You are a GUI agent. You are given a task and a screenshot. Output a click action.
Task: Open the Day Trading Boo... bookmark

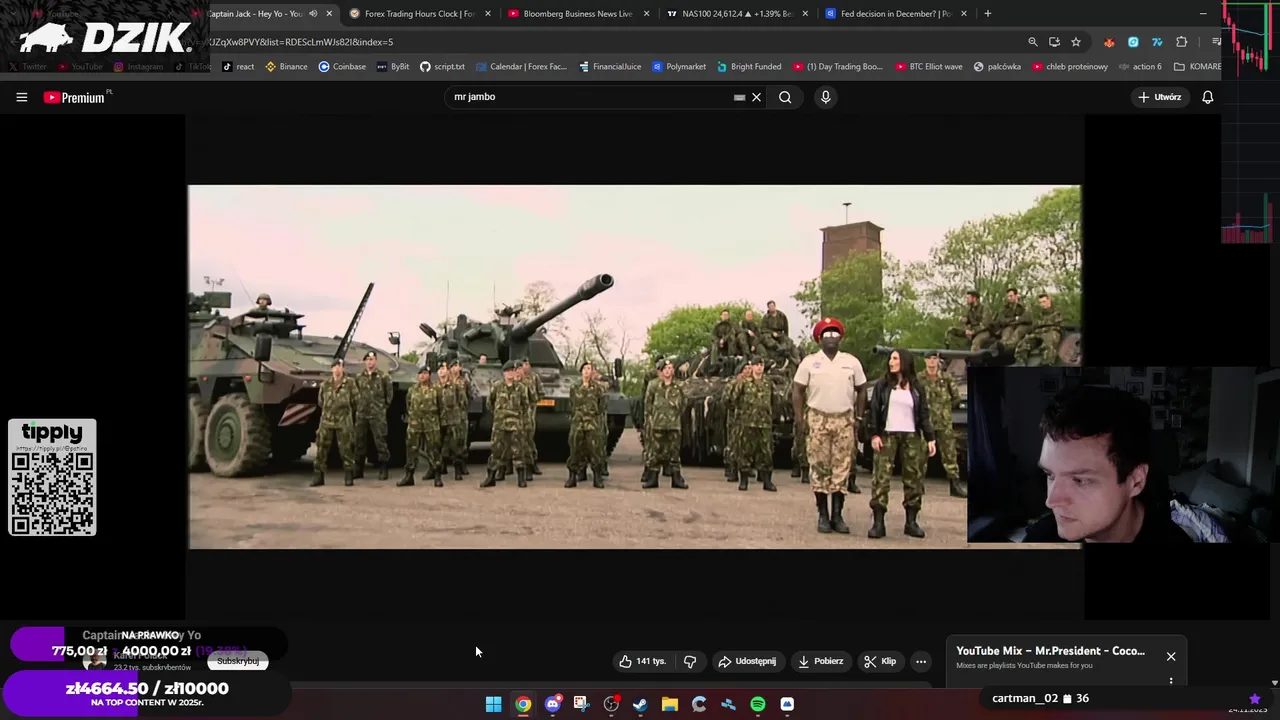point(838,67)
